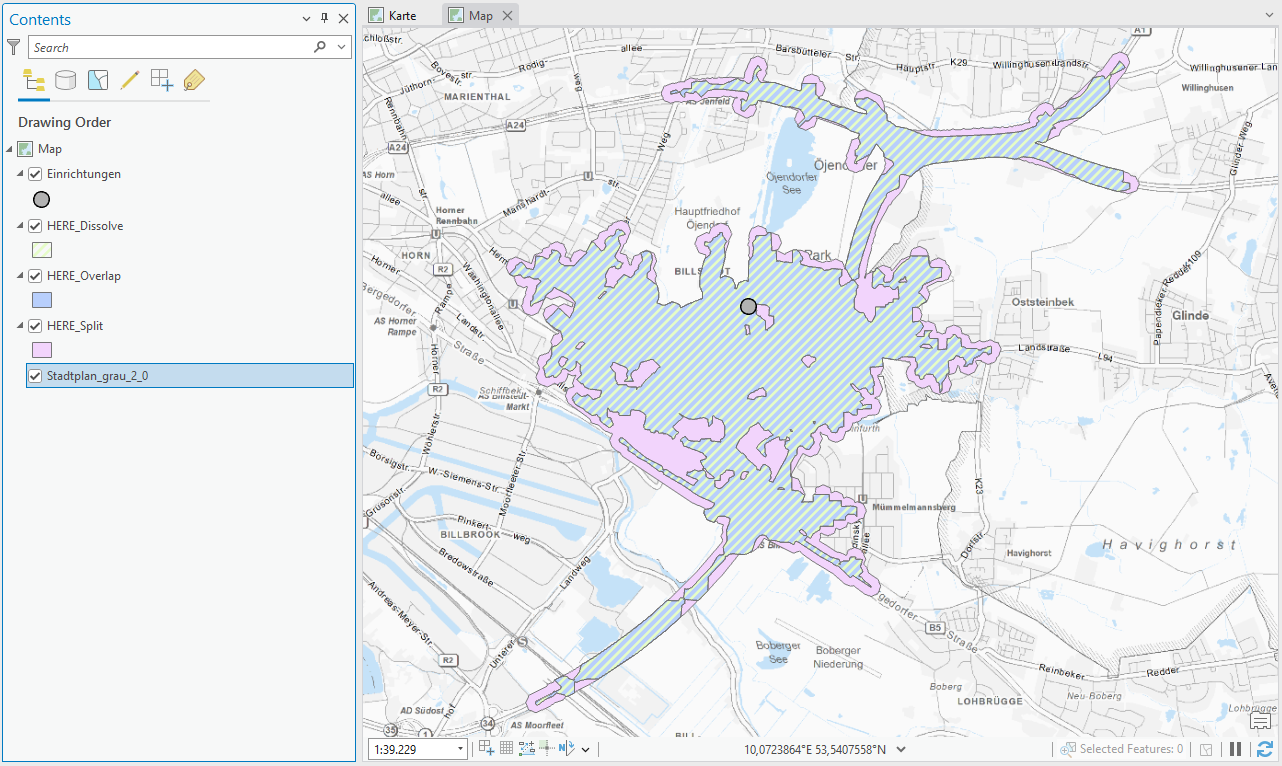The image size is (1282, 766).
Task: Switch to List By Snapping view
Action: tap(162, 80)
